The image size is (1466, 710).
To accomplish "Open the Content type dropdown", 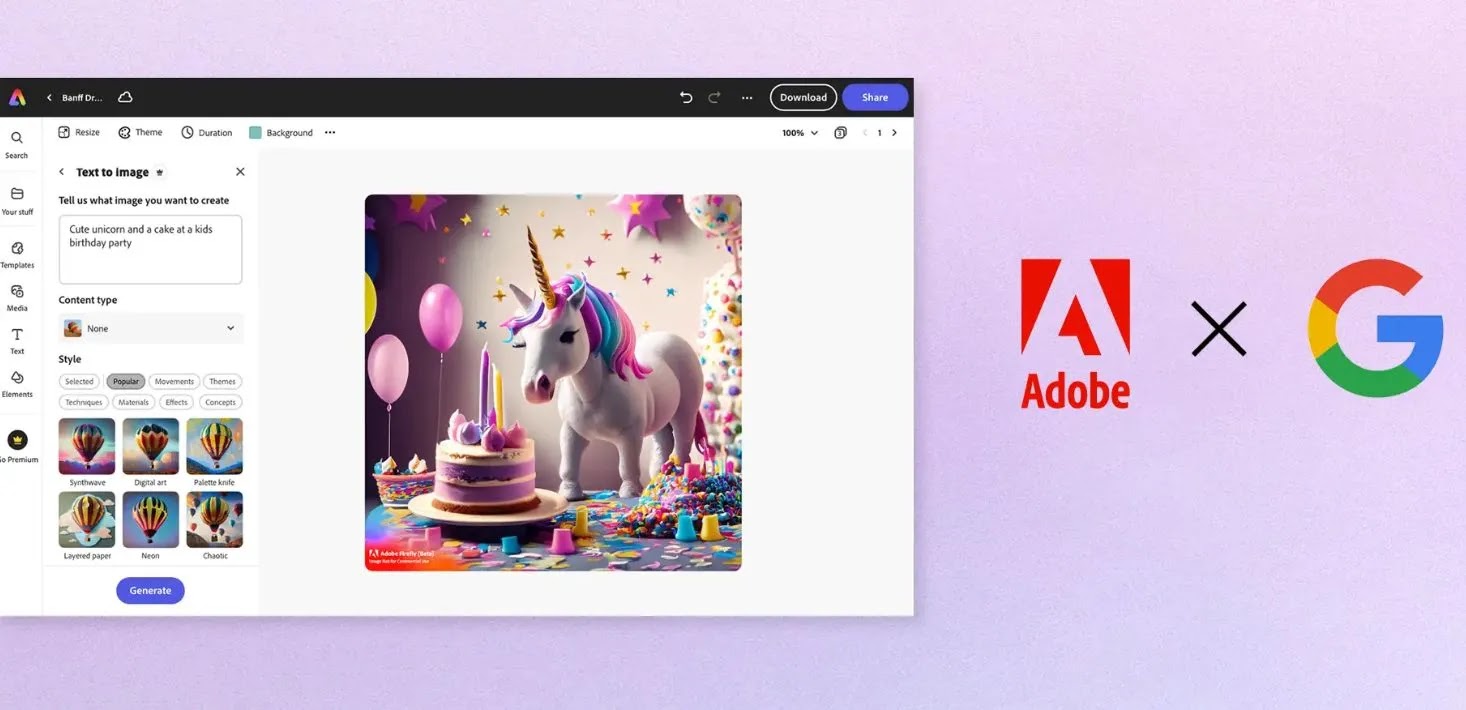I will [150, 328].
